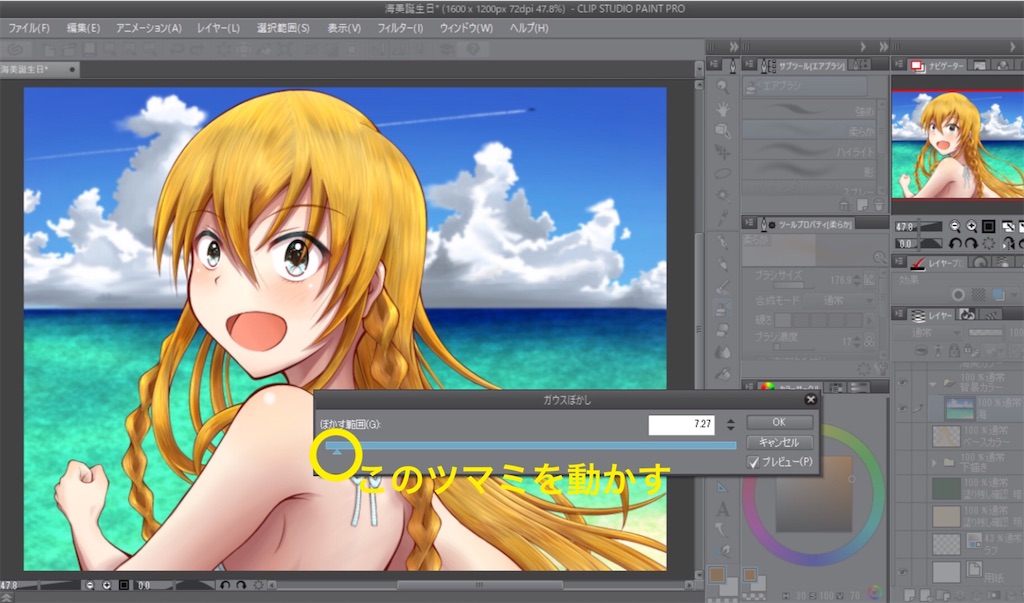Click the navigator preview thumbnail
Image resolution: width=1024 pixels, height=603 pixels.
(x=957, y=144)
